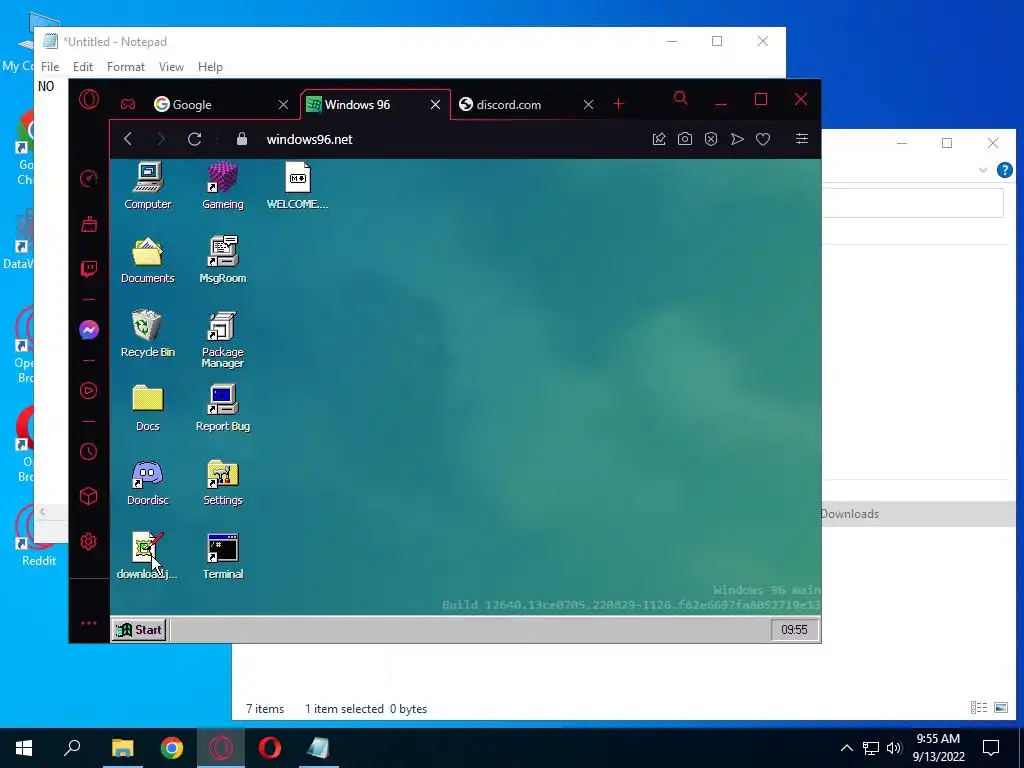The image size is (1024, 768).
Task: Go back in Opera browser
Action: [x=129, y=139]
